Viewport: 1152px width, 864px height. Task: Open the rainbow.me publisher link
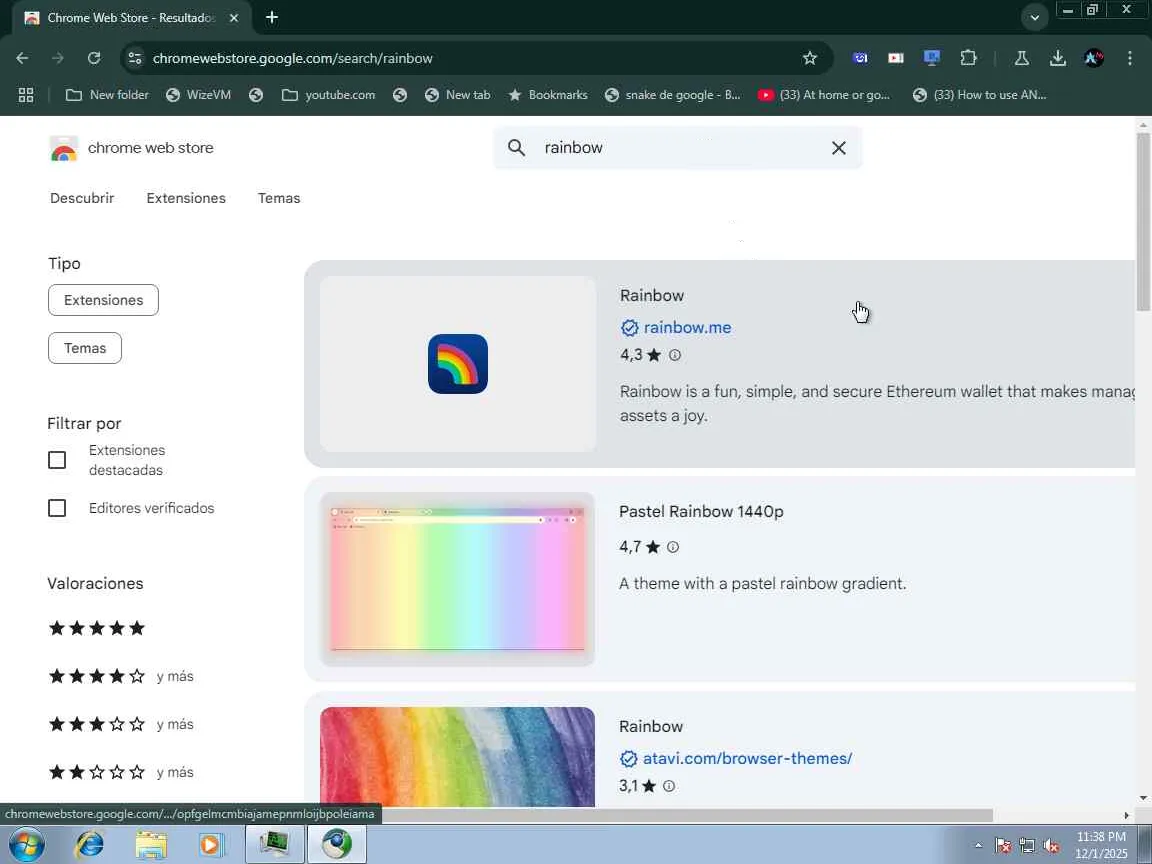(688, 328)
